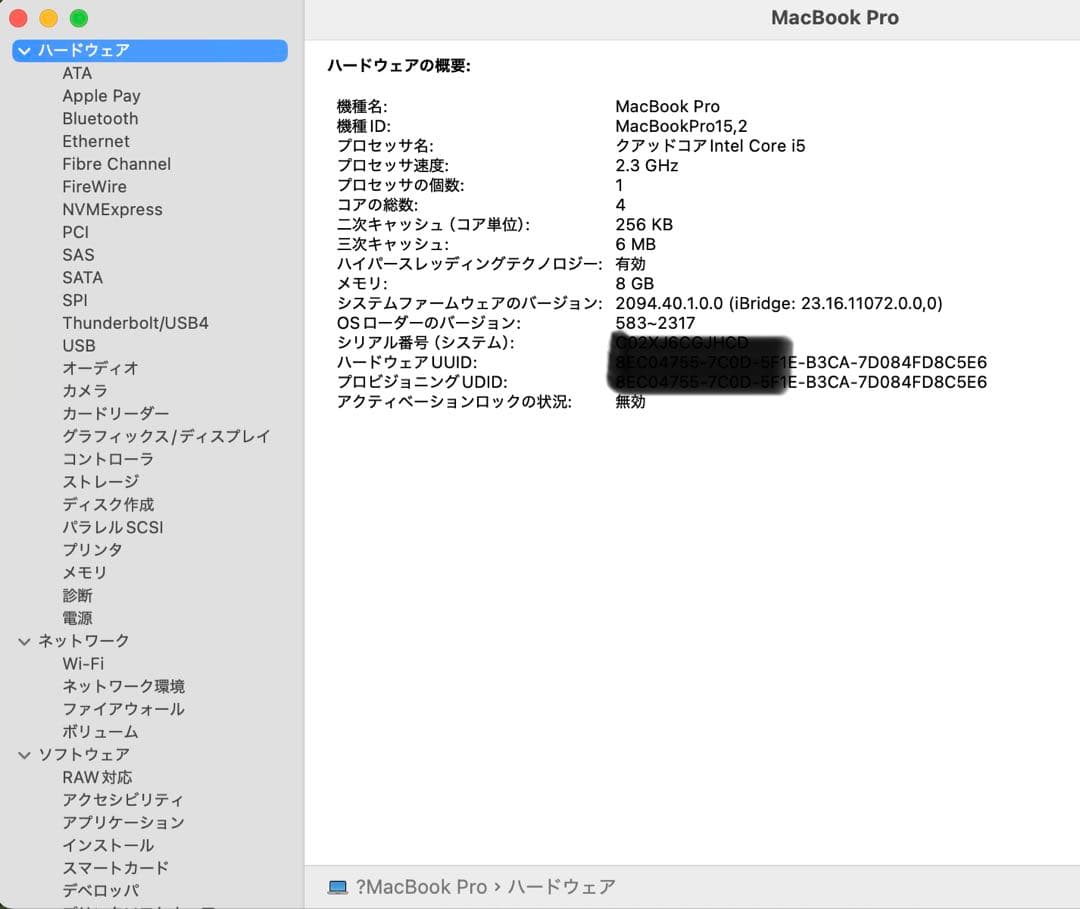Open グラフィックス/ディスプレイ details
The width and height of the screenshot is (1080, 909).
click(x=165, y=436)
